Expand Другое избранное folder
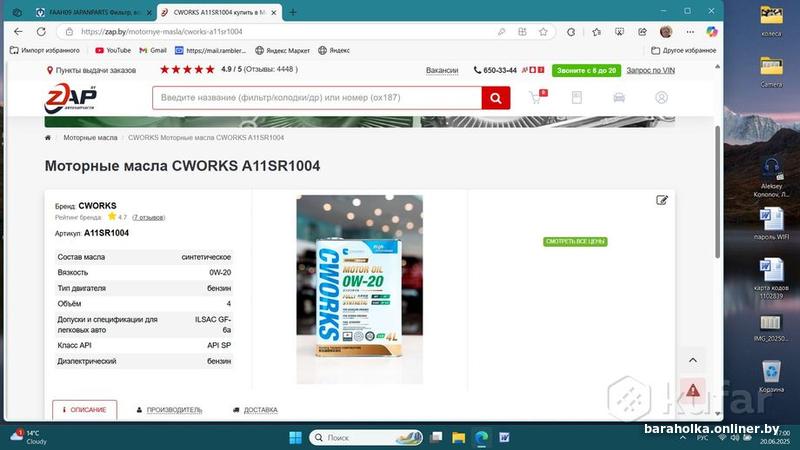The width and height of the screenshot is (800, 450). tap(684, 51)
